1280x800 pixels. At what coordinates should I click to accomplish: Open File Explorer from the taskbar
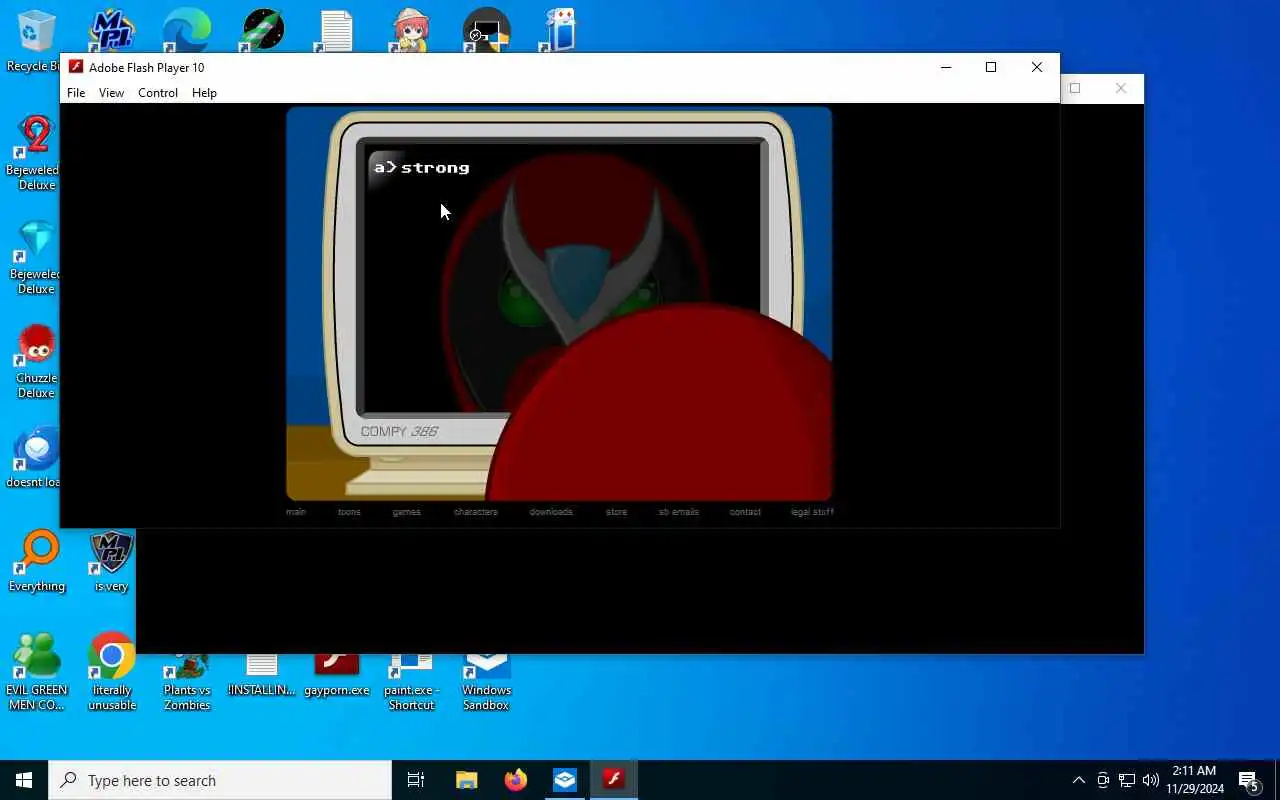click(466, 780)
